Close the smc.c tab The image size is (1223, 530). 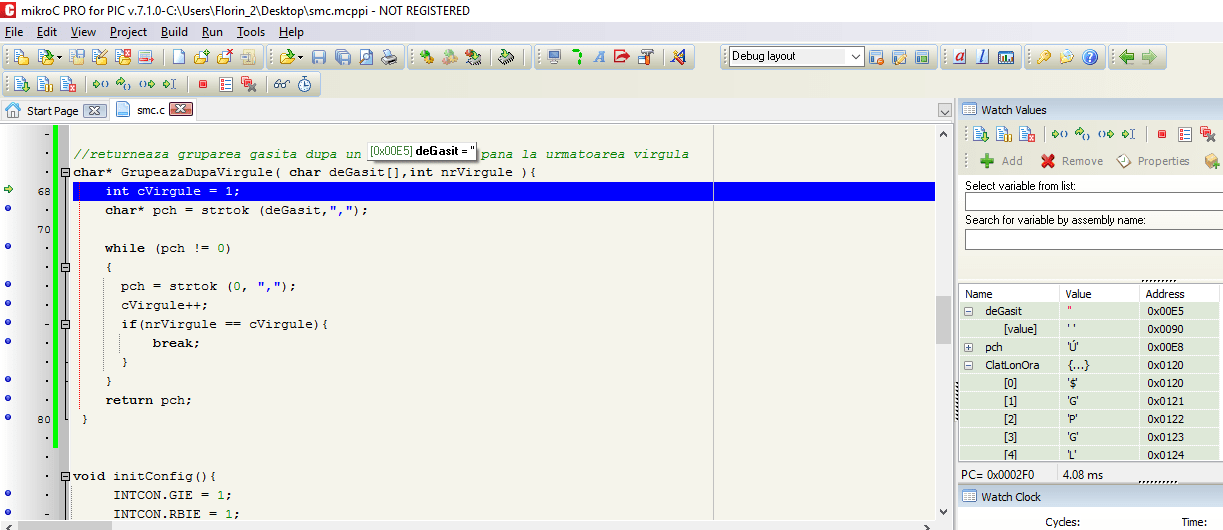181,110
